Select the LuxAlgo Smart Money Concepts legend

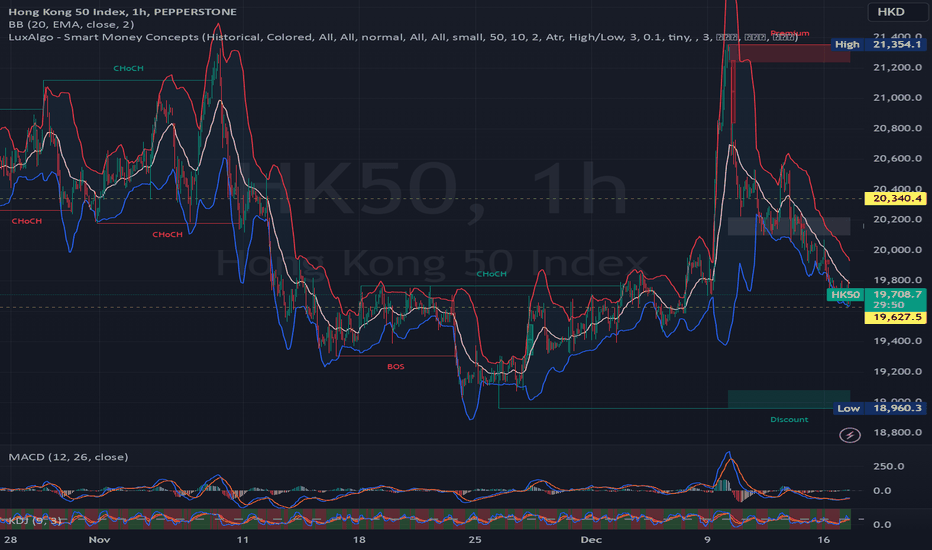pos(403,37)
